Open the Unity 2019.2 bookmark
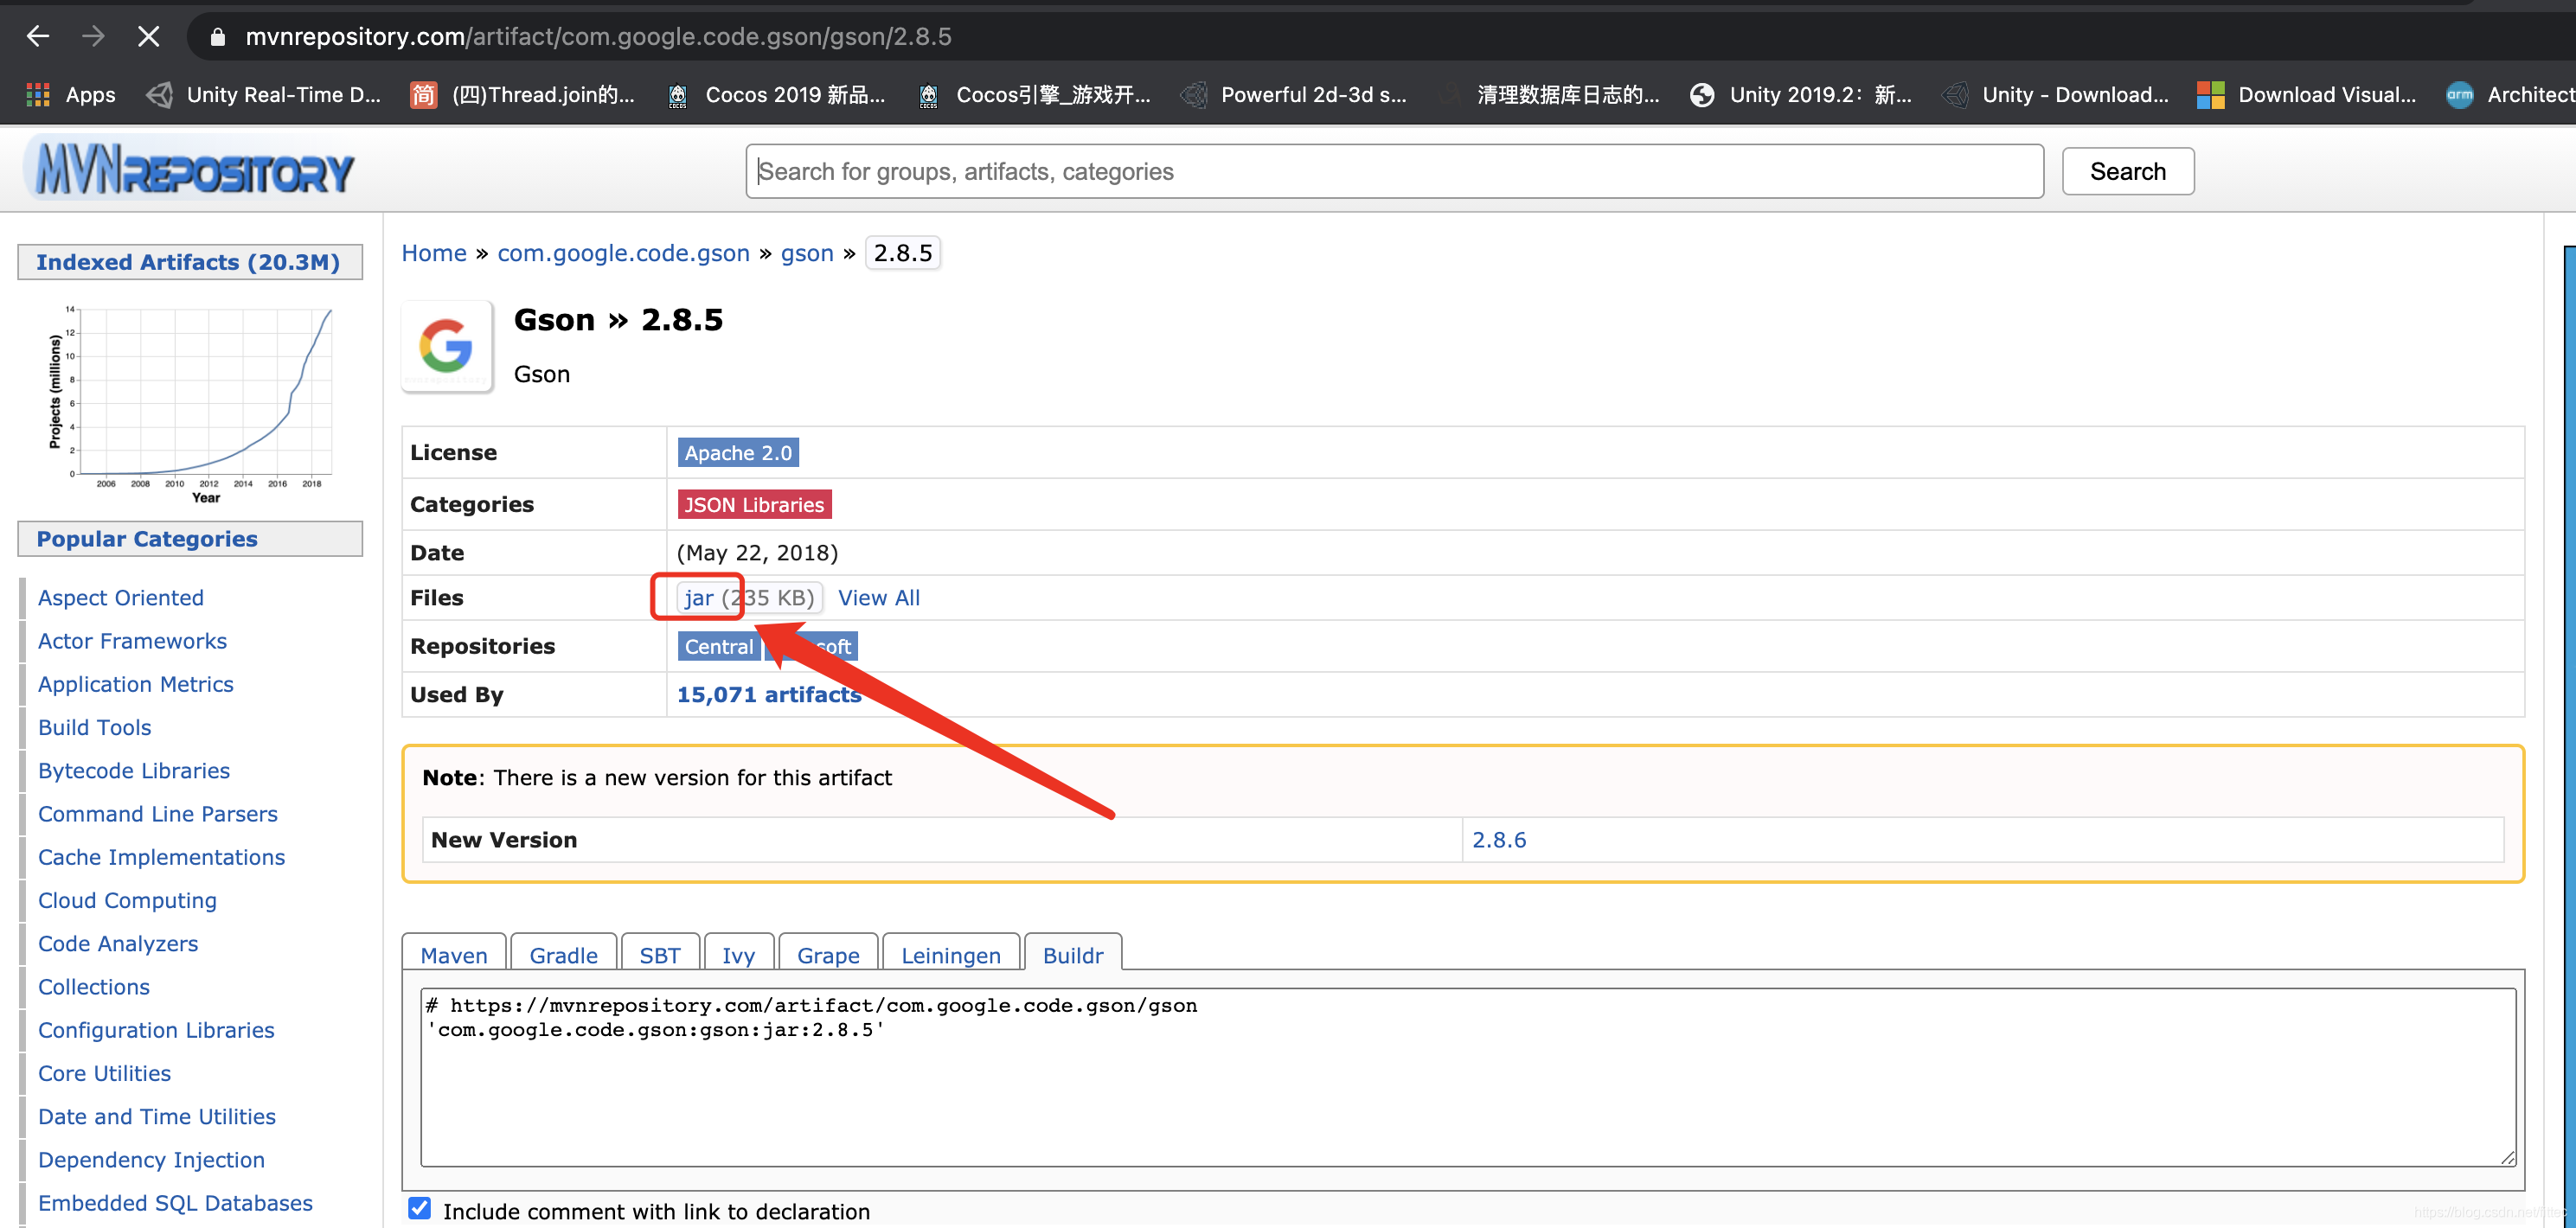 [x=1801, y=95]
